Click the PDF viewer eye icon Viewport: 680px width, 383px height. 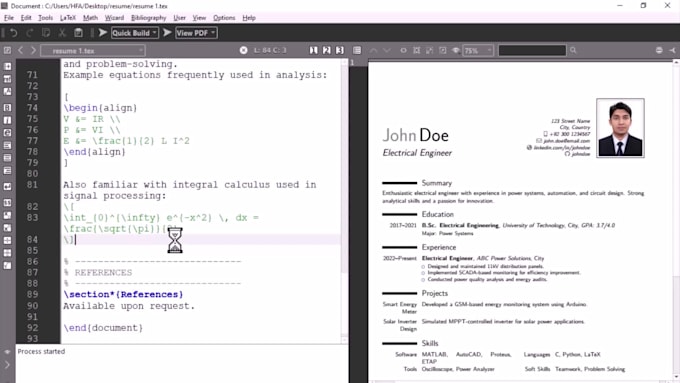click(455, 50)
